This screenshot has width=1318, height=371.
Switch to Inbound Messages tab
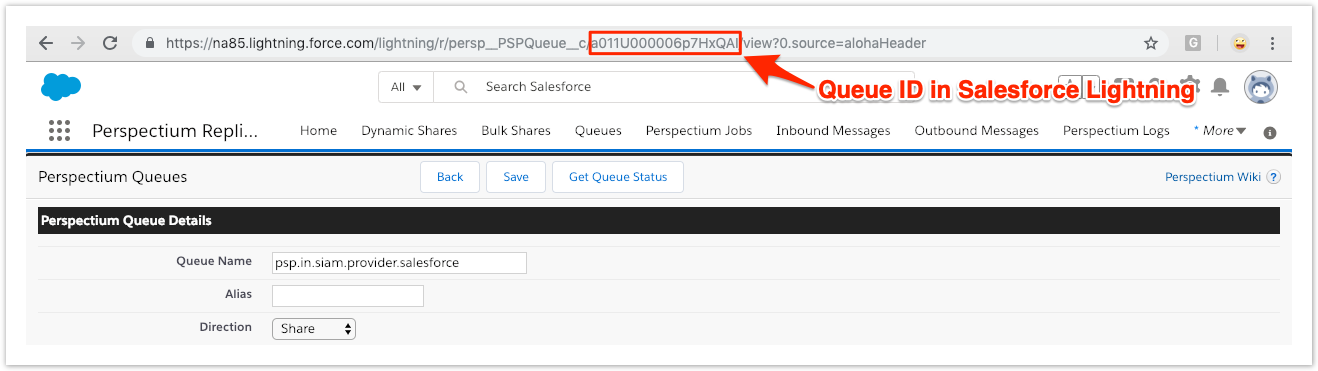tap(833, 131)
